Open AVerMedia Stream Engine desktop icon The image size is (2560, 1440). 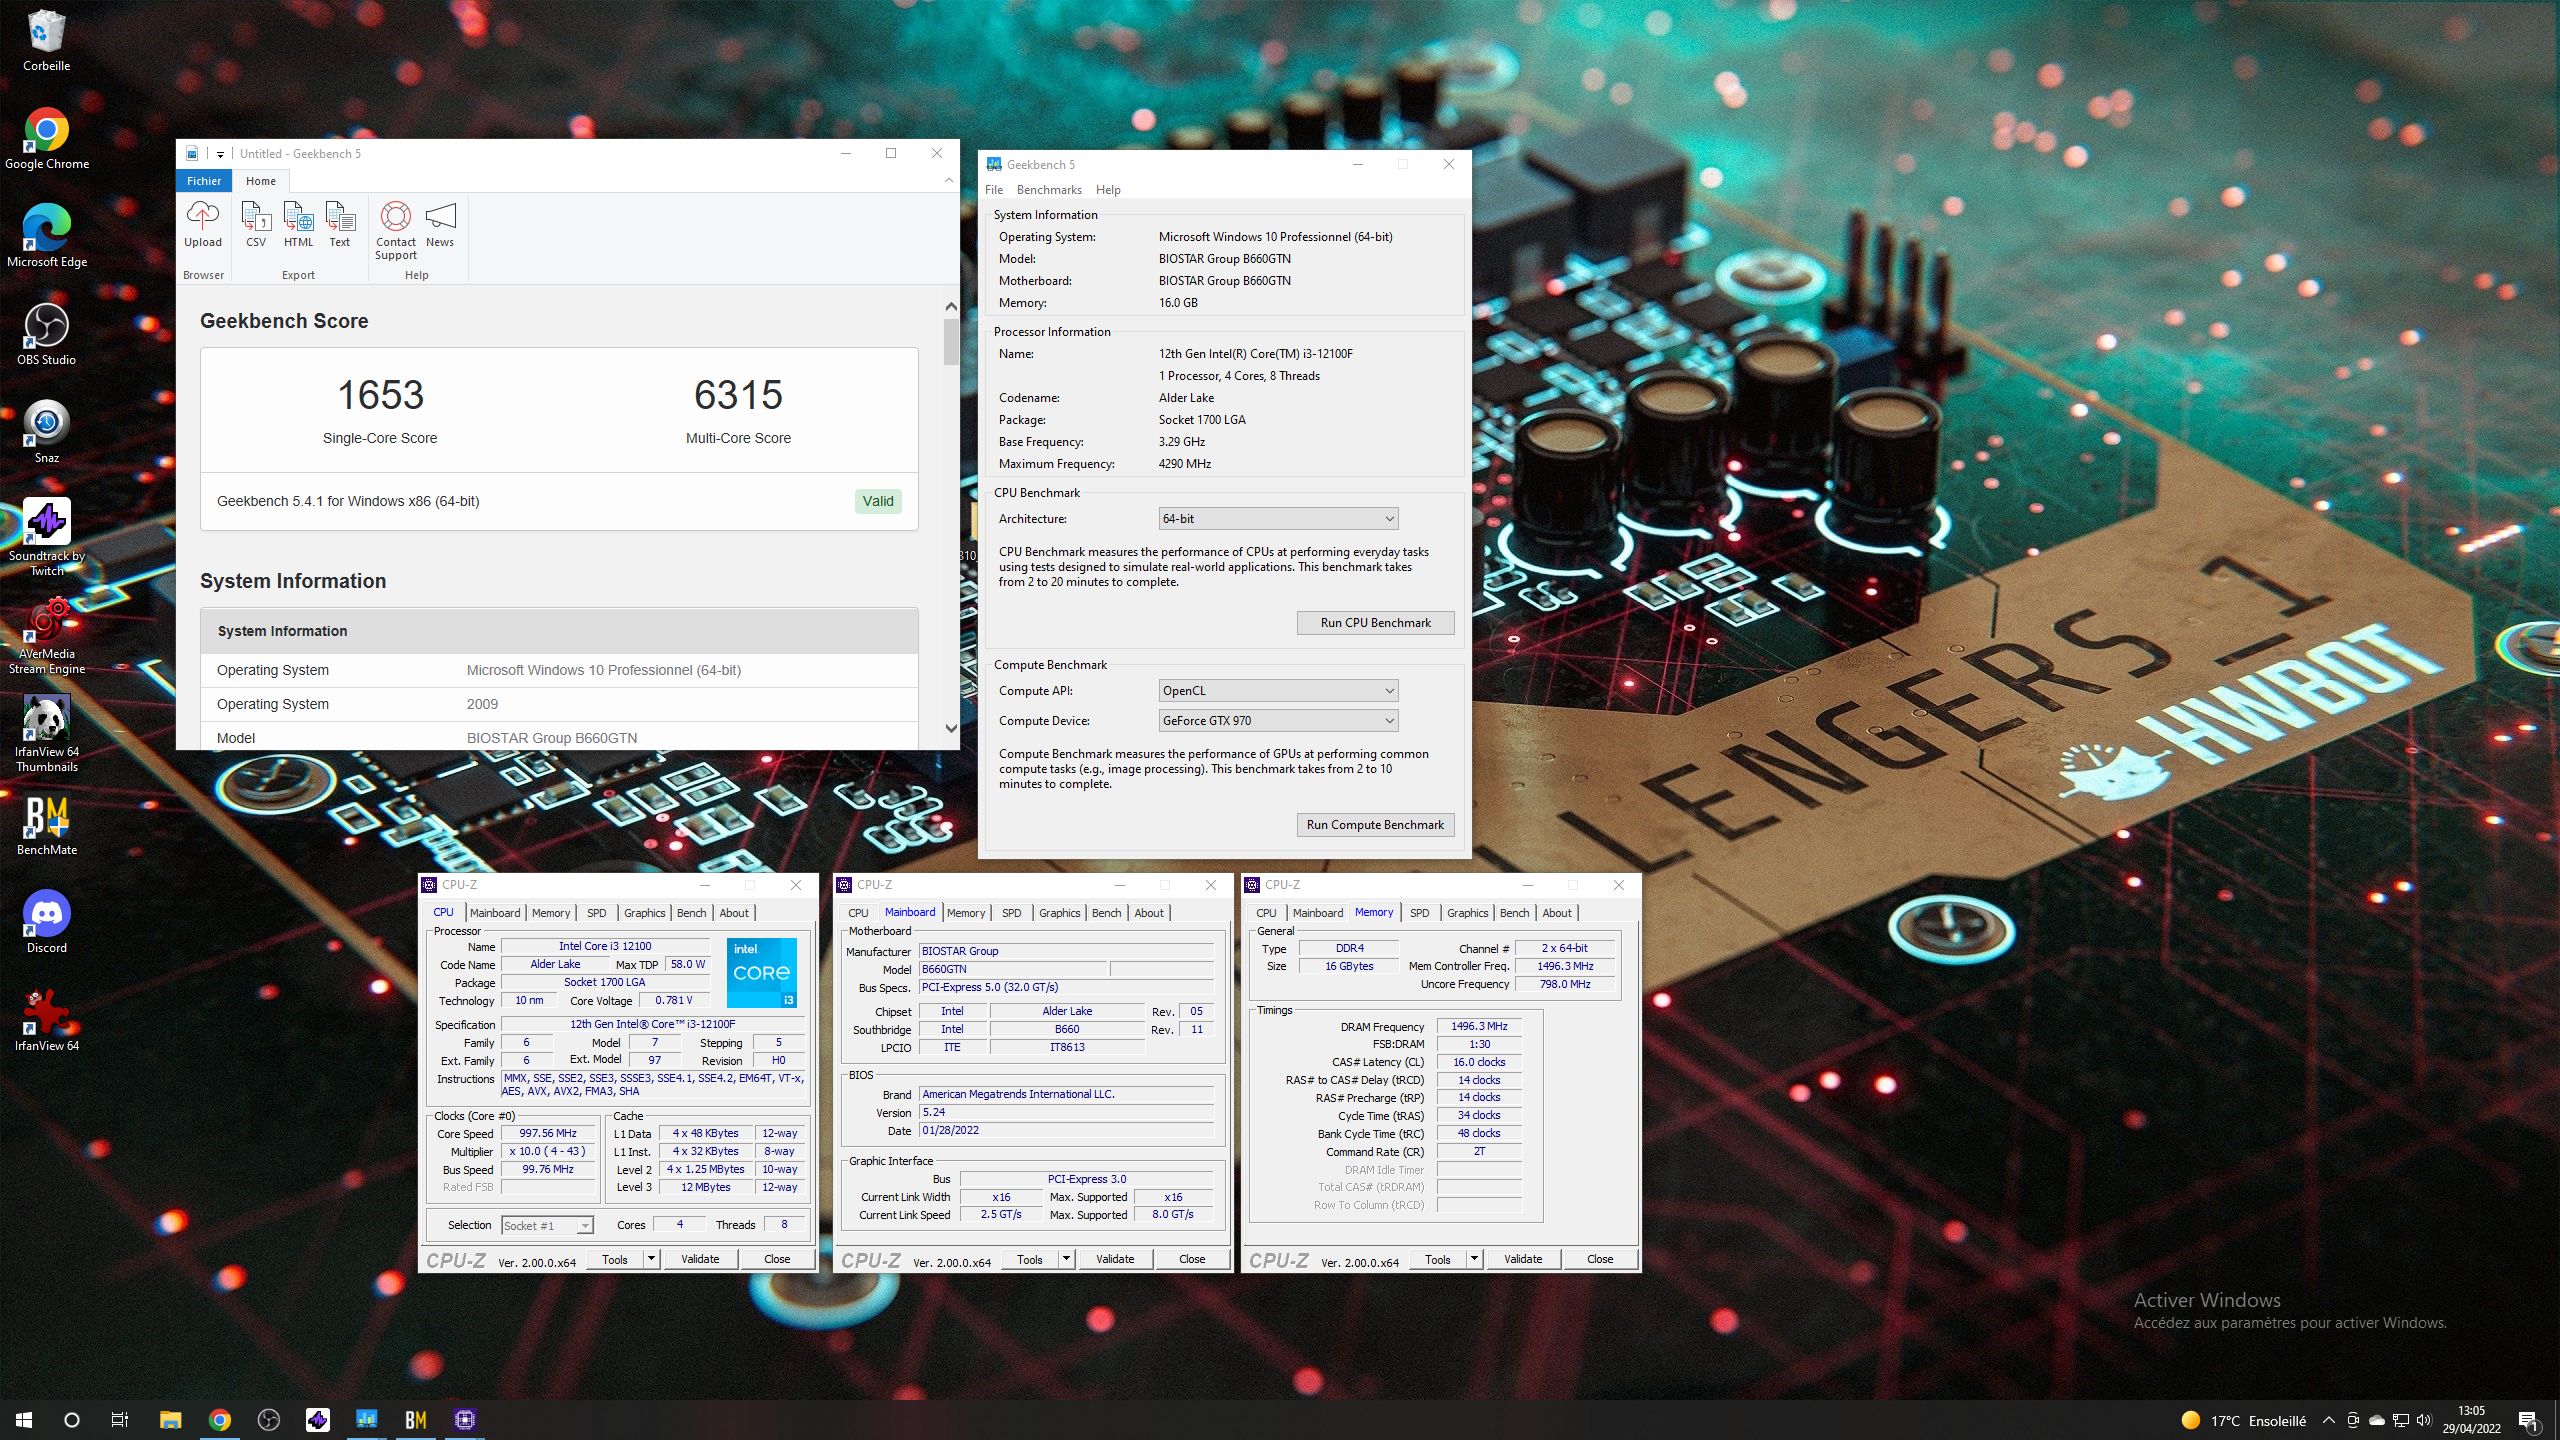tap(46, 636)
